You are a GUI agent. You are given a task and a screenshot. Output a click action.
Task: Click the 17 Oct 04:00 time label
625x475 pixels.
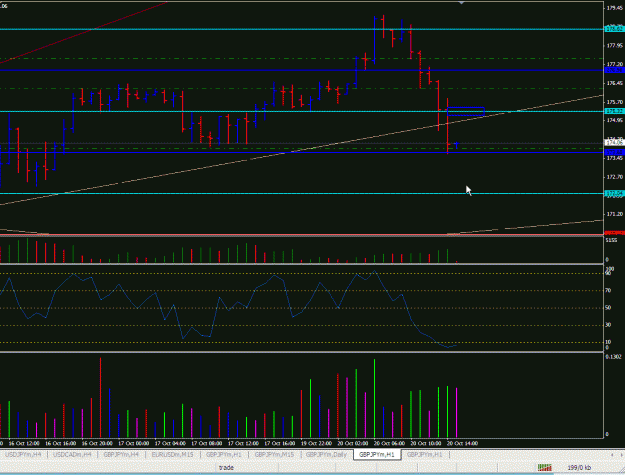pyautogui.click(x=170, y=443)
